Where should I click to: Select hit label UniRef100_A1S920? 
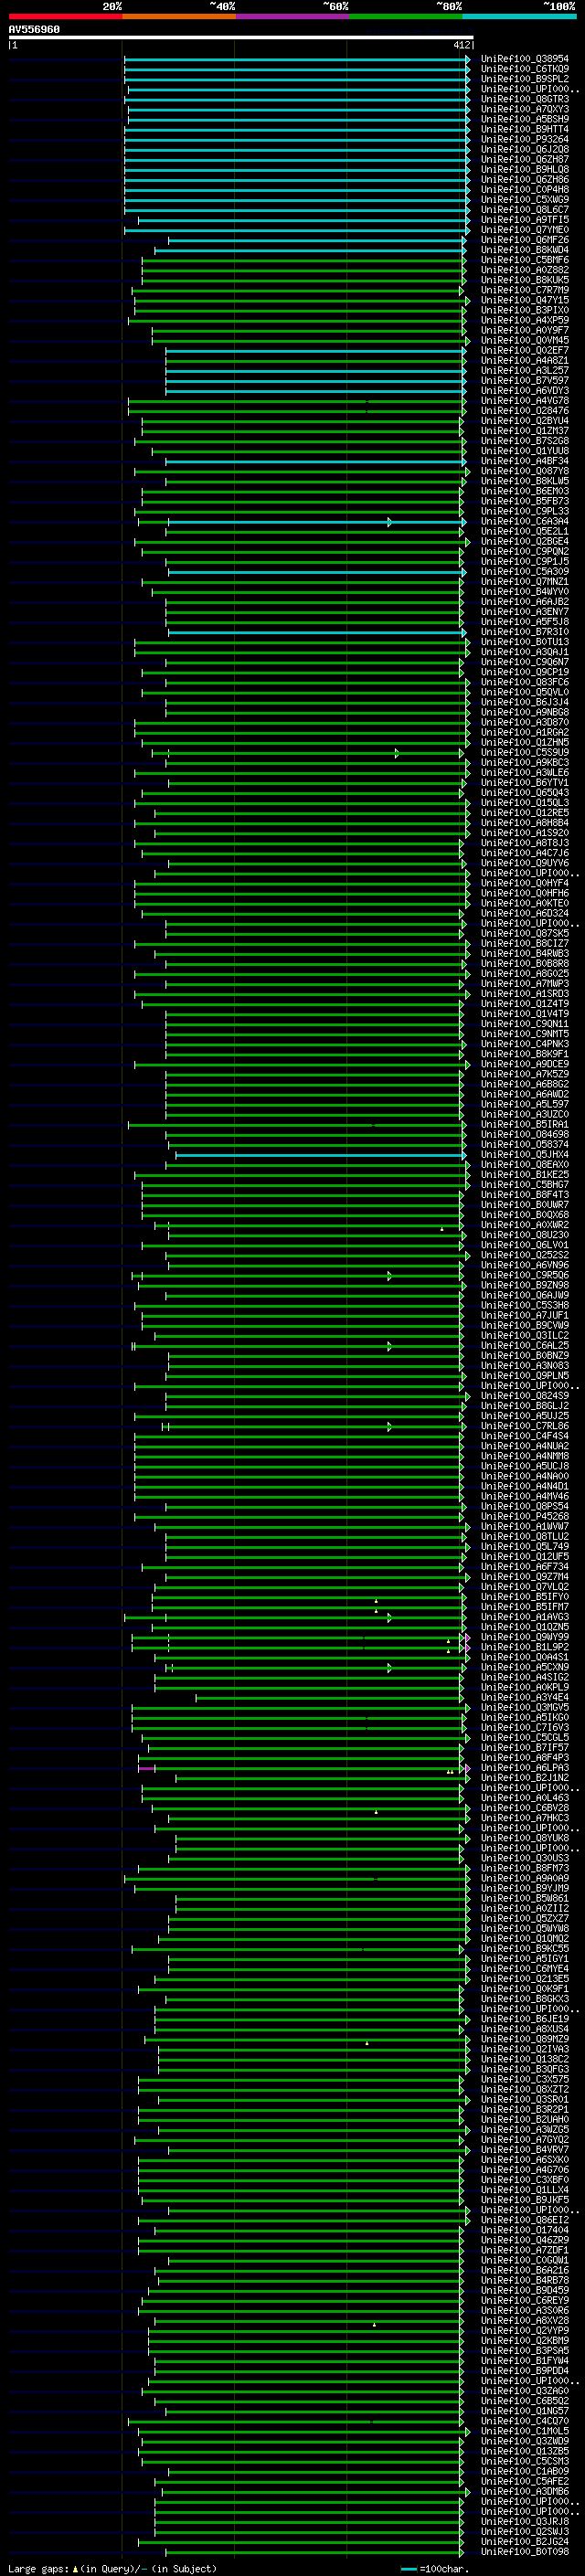point(525,833)
